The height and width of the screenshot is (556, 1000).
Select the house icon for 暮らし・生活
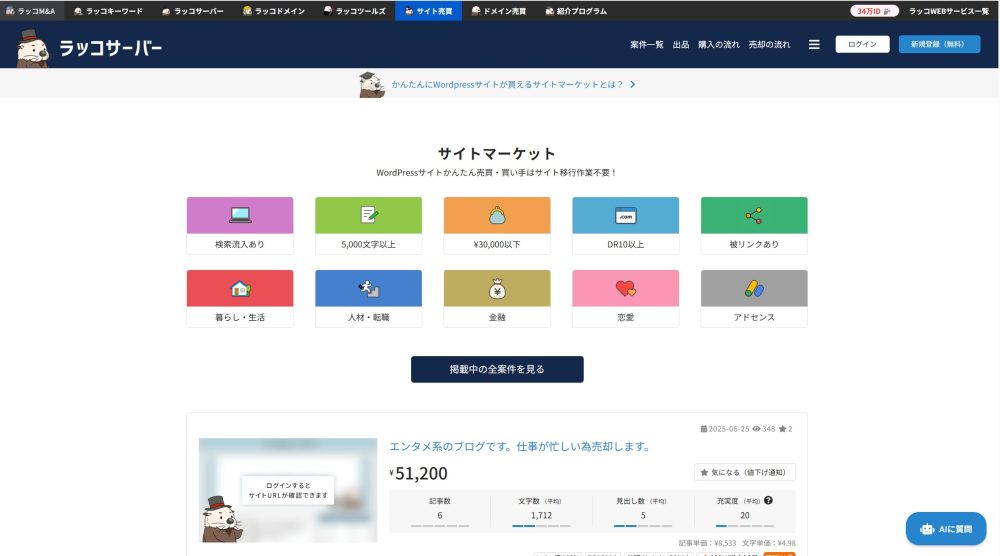[x=240, y=288]
